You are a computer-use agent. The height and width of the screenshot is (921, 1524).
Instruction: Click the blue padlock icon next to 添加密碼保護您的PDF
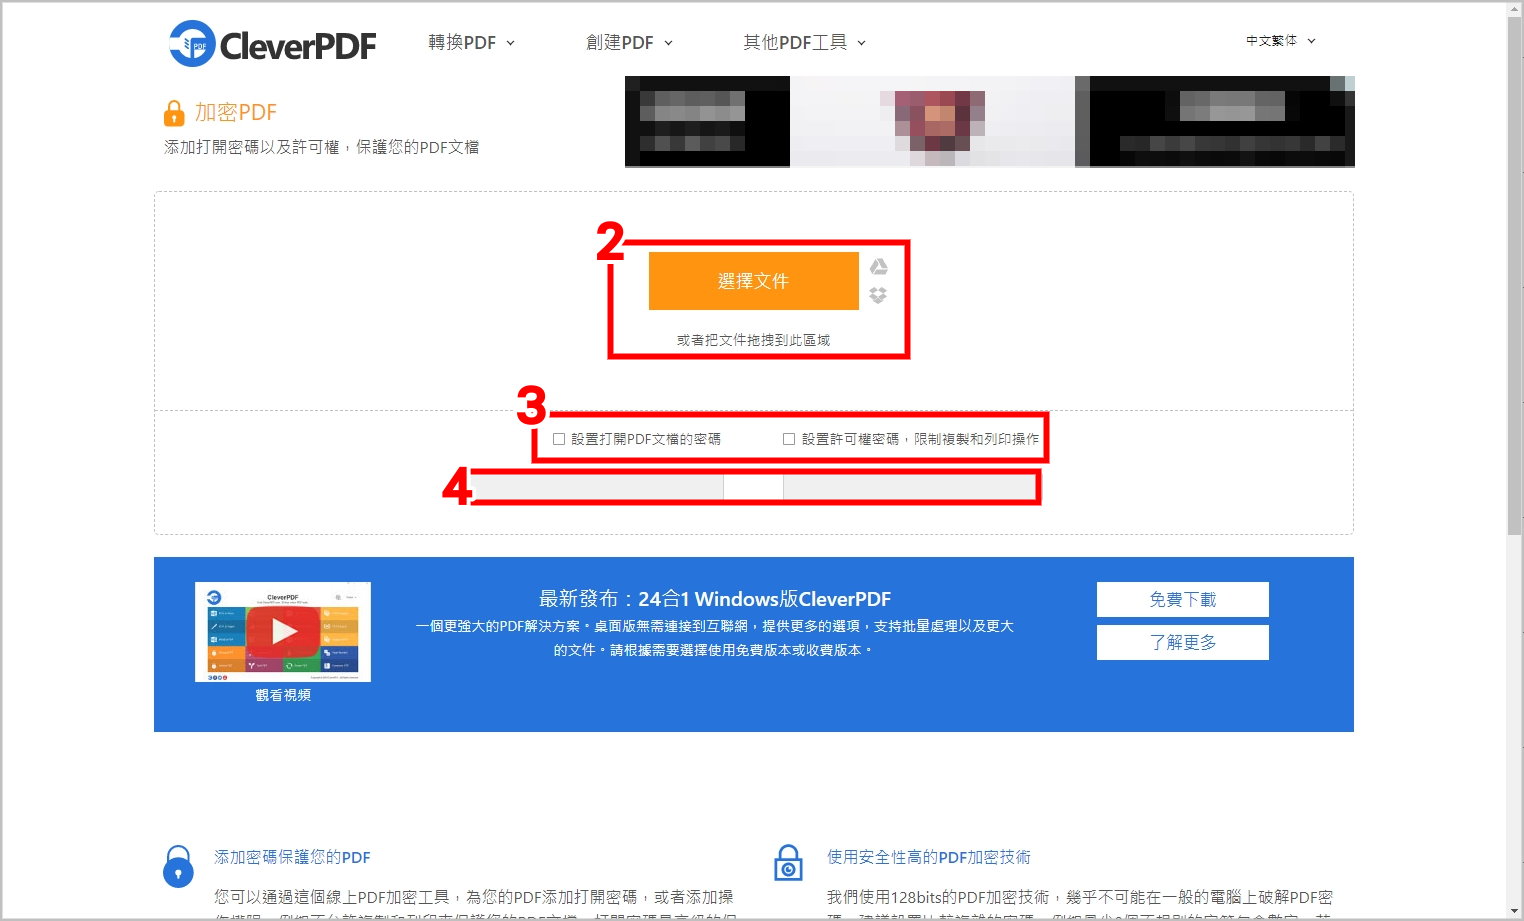click(x=178, y=866)
